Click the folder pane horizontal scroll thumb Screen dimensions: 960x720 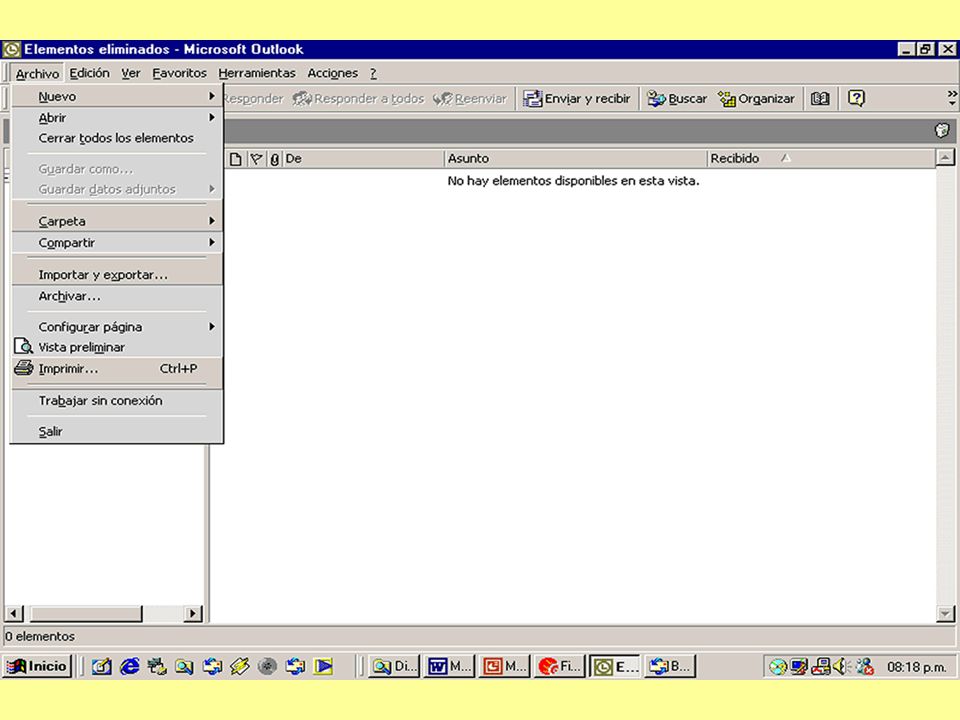pos(86,613)
